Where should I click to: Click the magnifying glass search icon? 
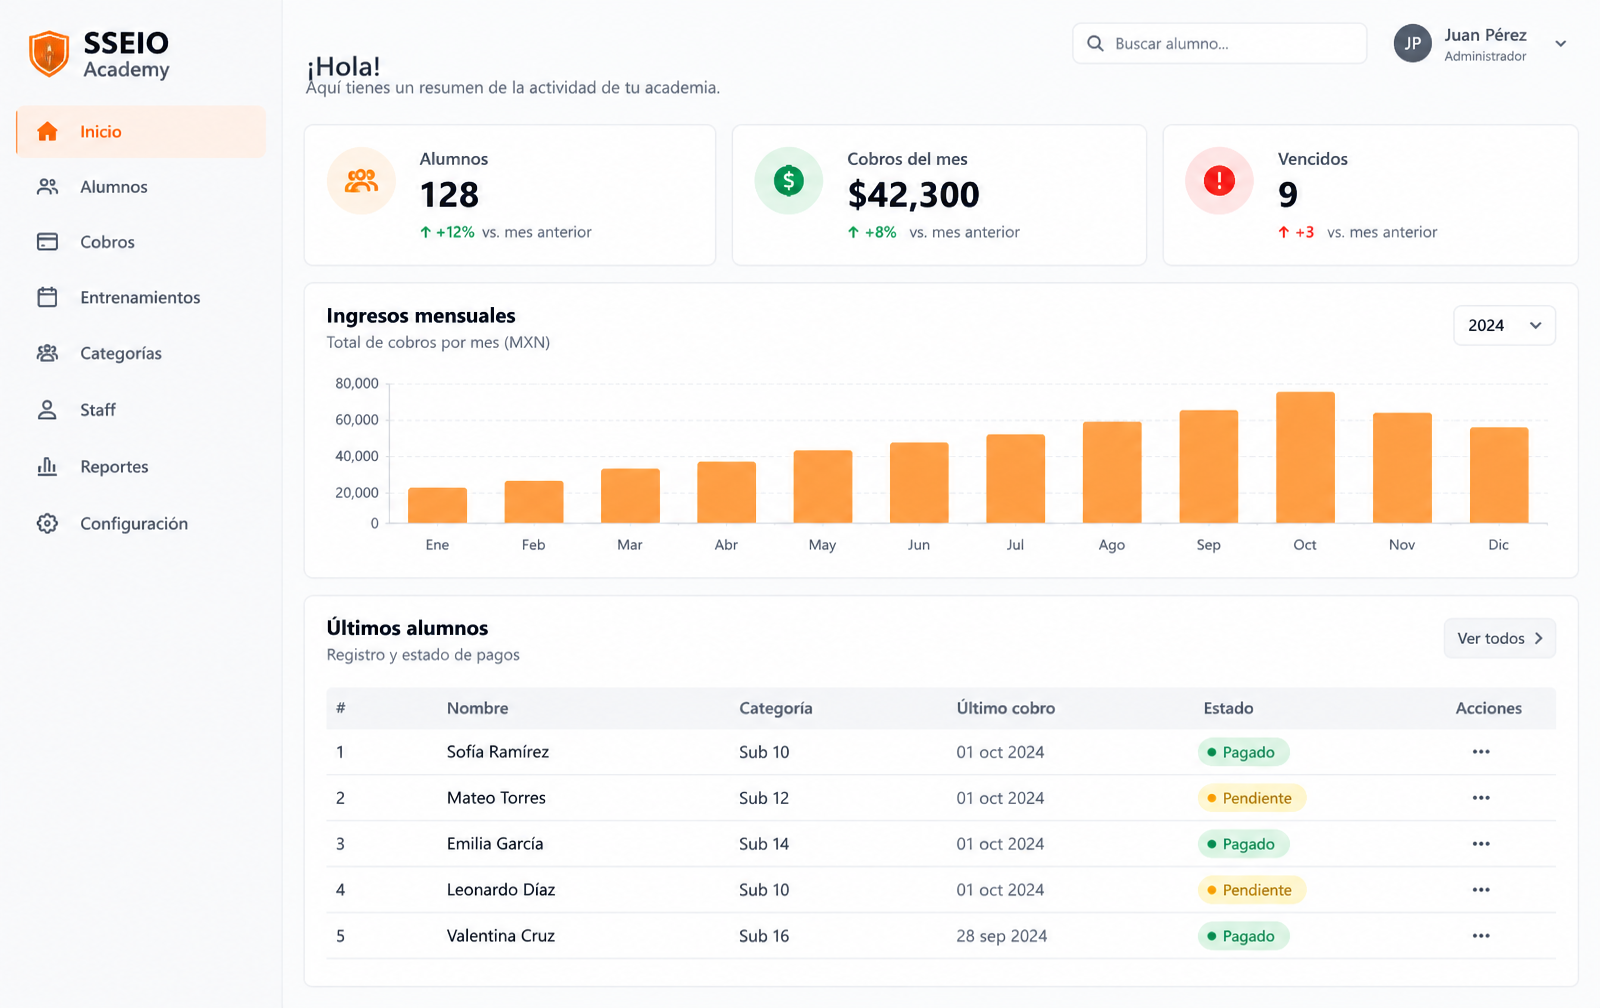pyautogui.click(x=1095, y=44)
